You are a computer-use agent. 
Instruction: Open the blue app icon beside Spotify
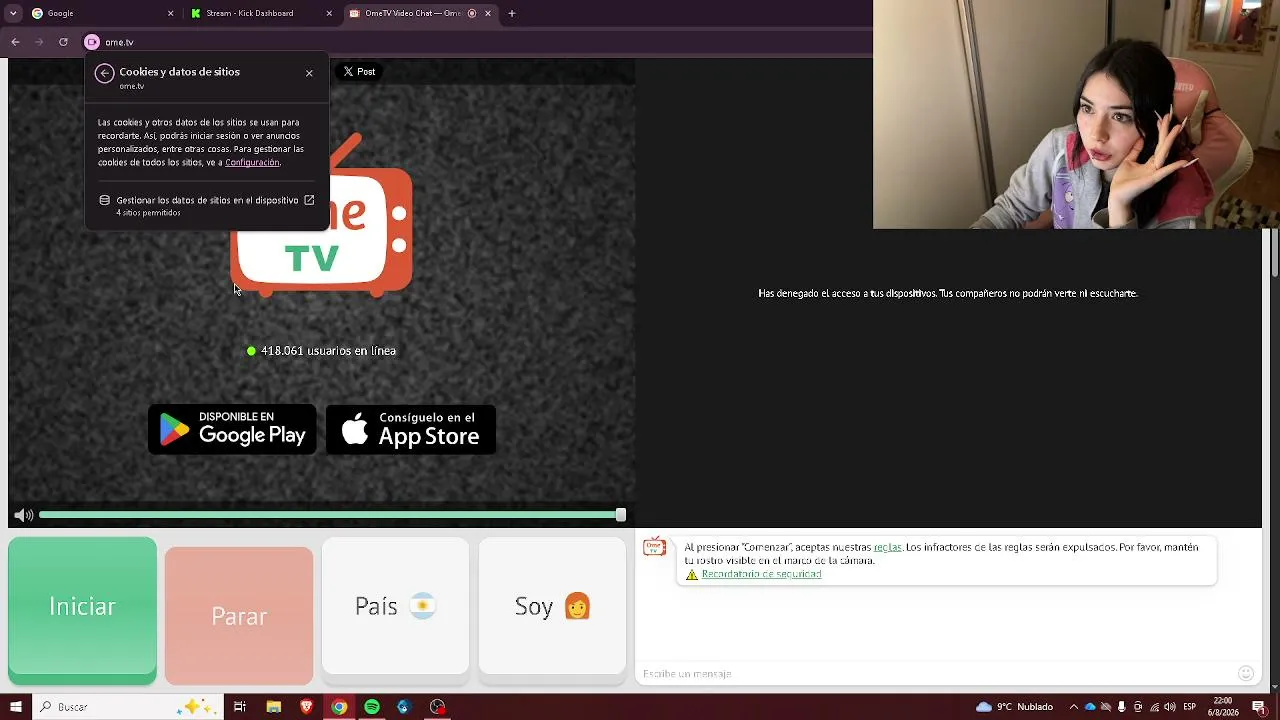coord(404,707)
